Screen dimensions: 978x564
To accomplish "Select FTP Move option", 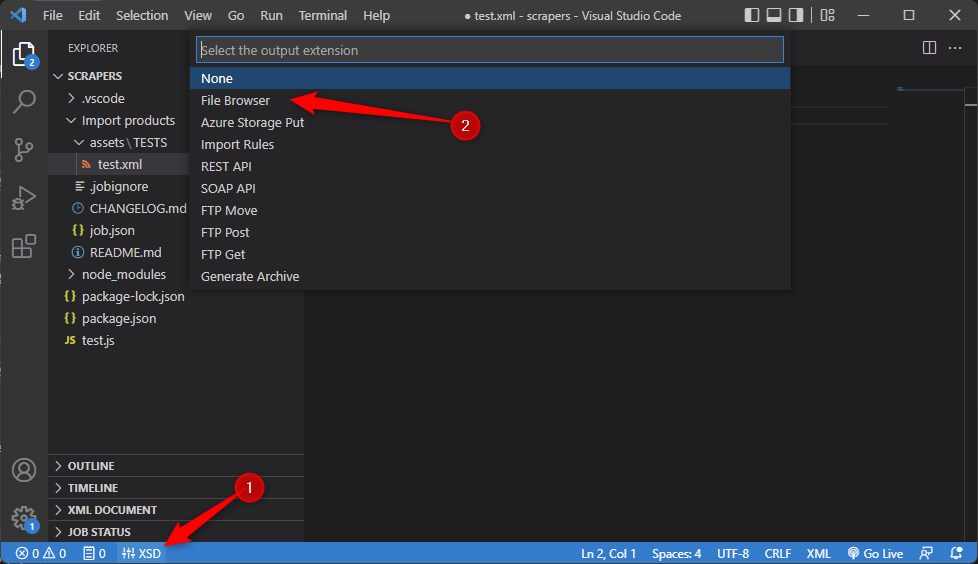I will point(490,210).
